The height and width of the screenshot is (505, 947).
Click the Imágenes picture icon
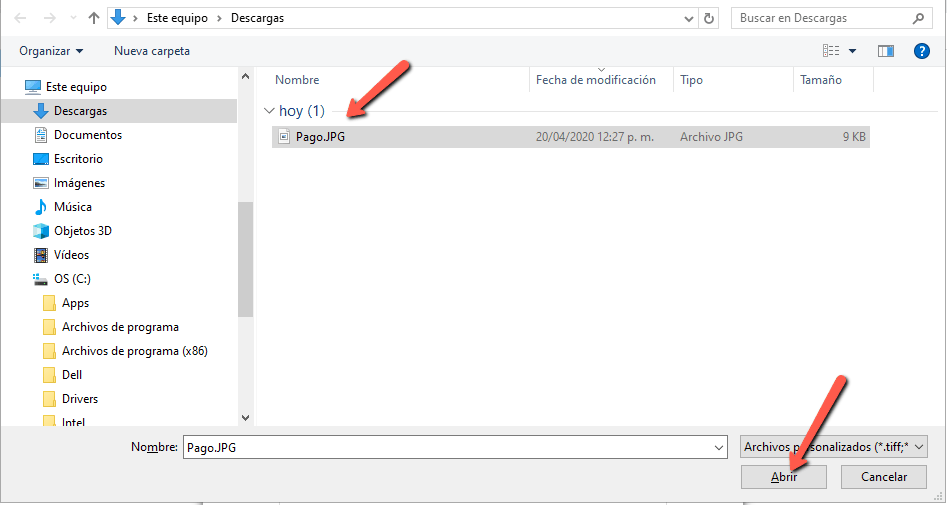pos(40,183)
